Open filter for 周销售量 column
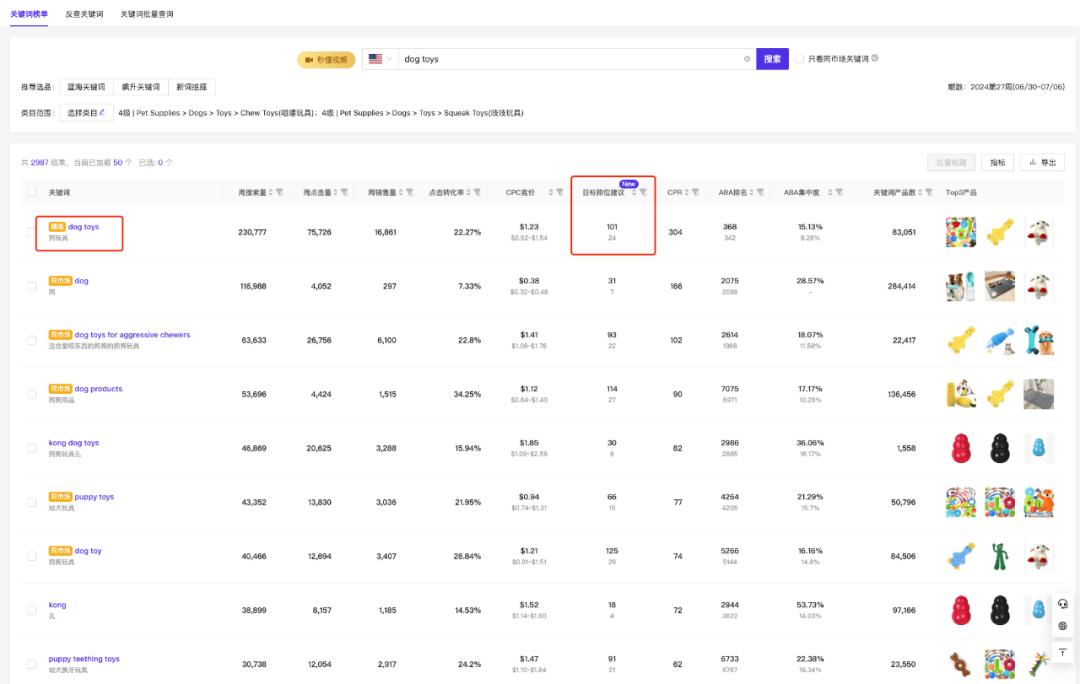This screenshot has width=1080, height=684. pos(410,193)
